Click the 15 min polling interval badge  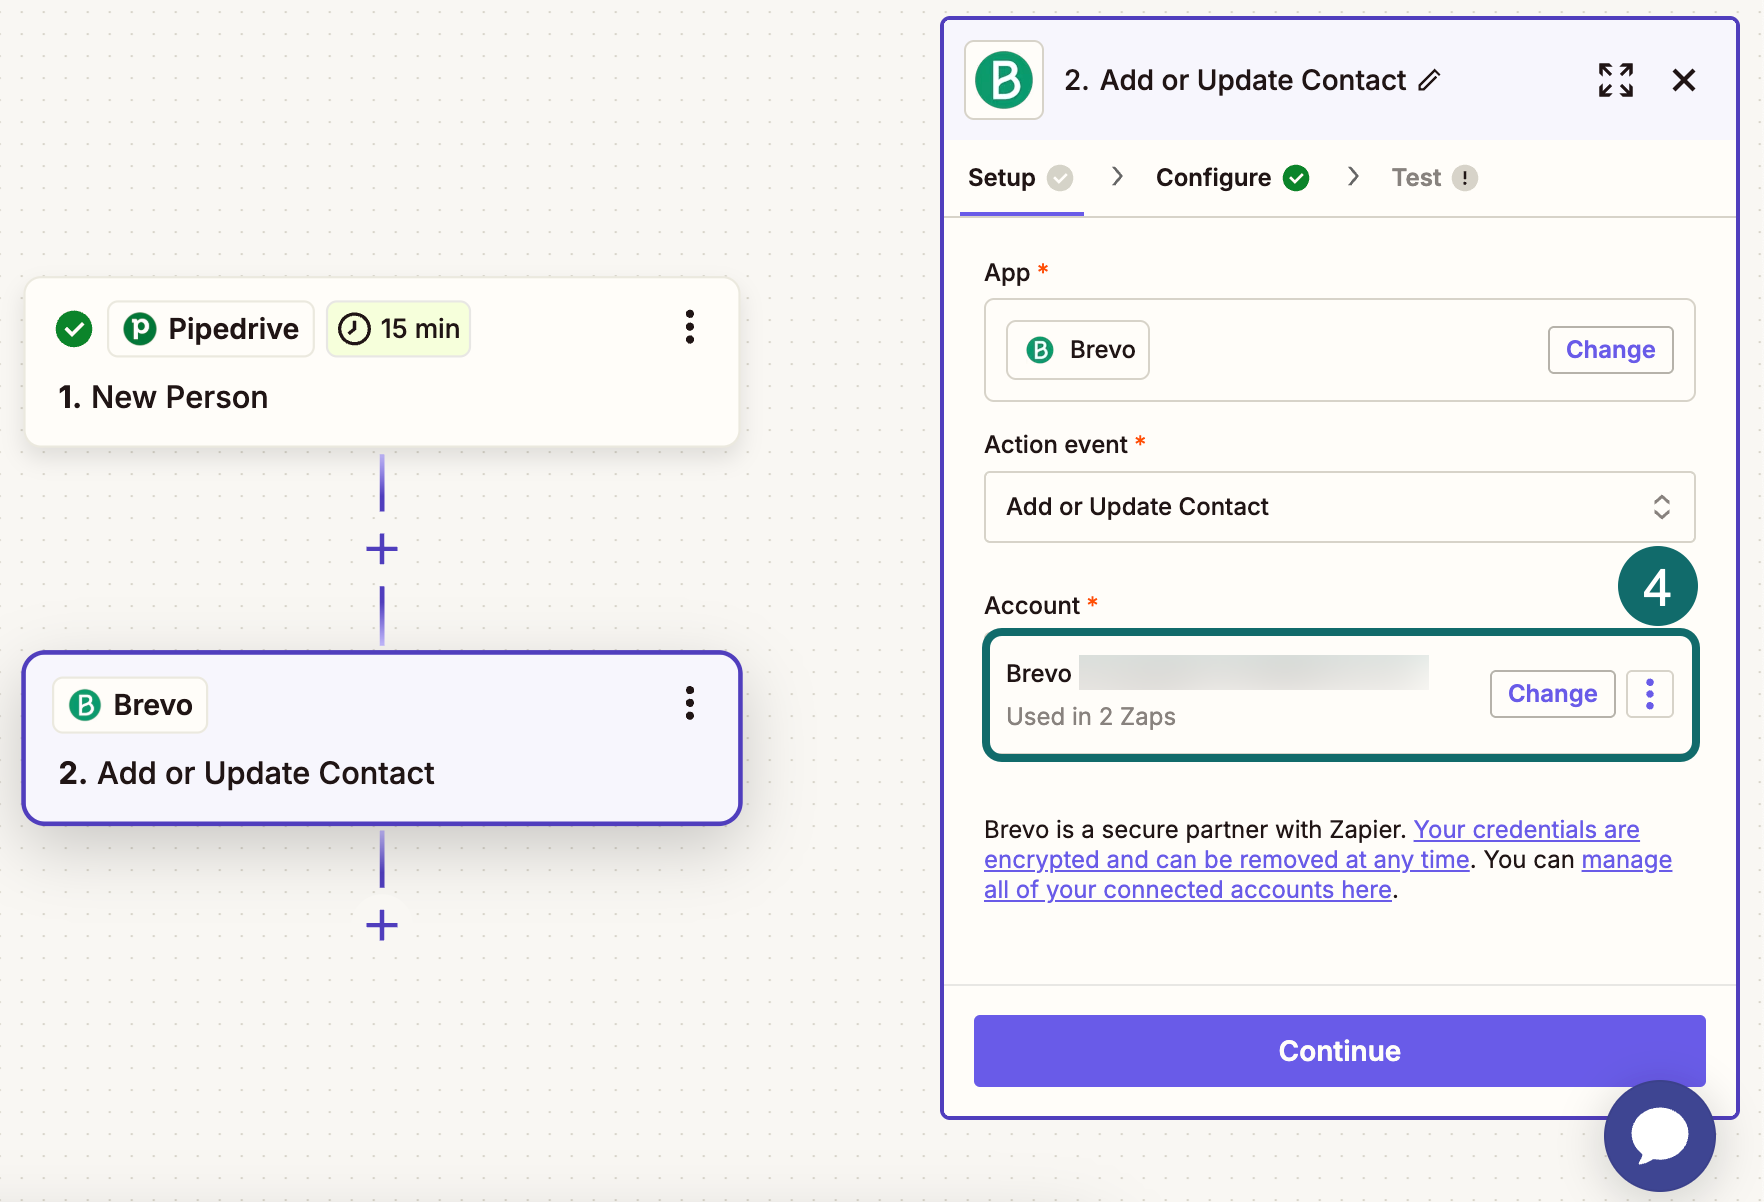click(x=398, y=329)
